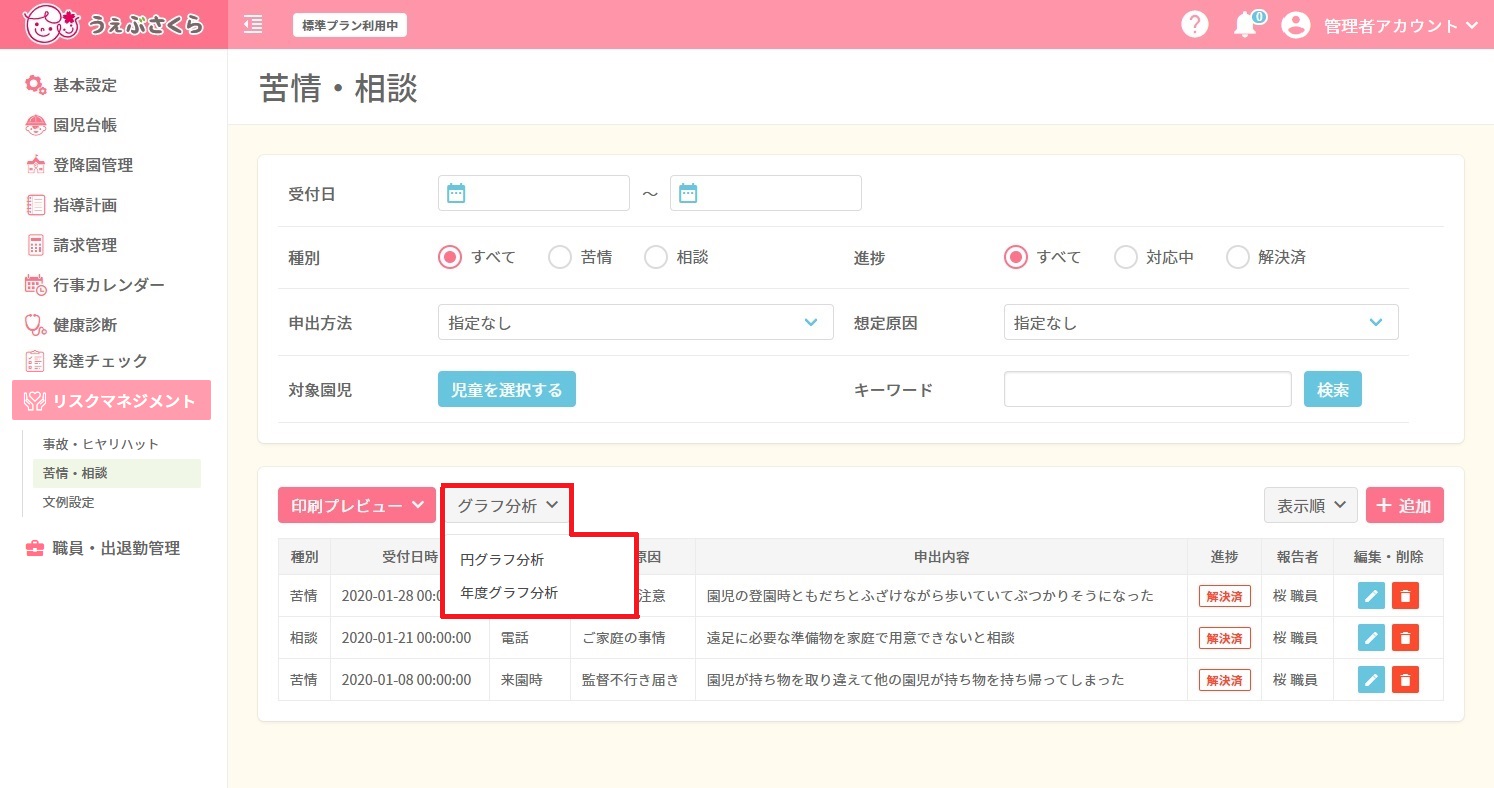The height and width of the screenshot is (788, 1494).
Task: Select 苦情・相談 submenu item
Action: pyautogui.click(x=117, y=473)
